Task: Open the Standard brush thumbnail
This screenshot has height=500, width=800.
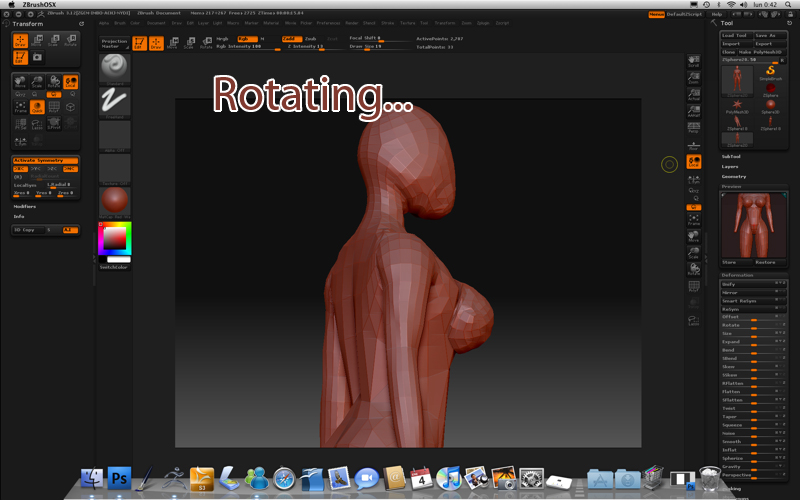Action: (x=114, y=68)
